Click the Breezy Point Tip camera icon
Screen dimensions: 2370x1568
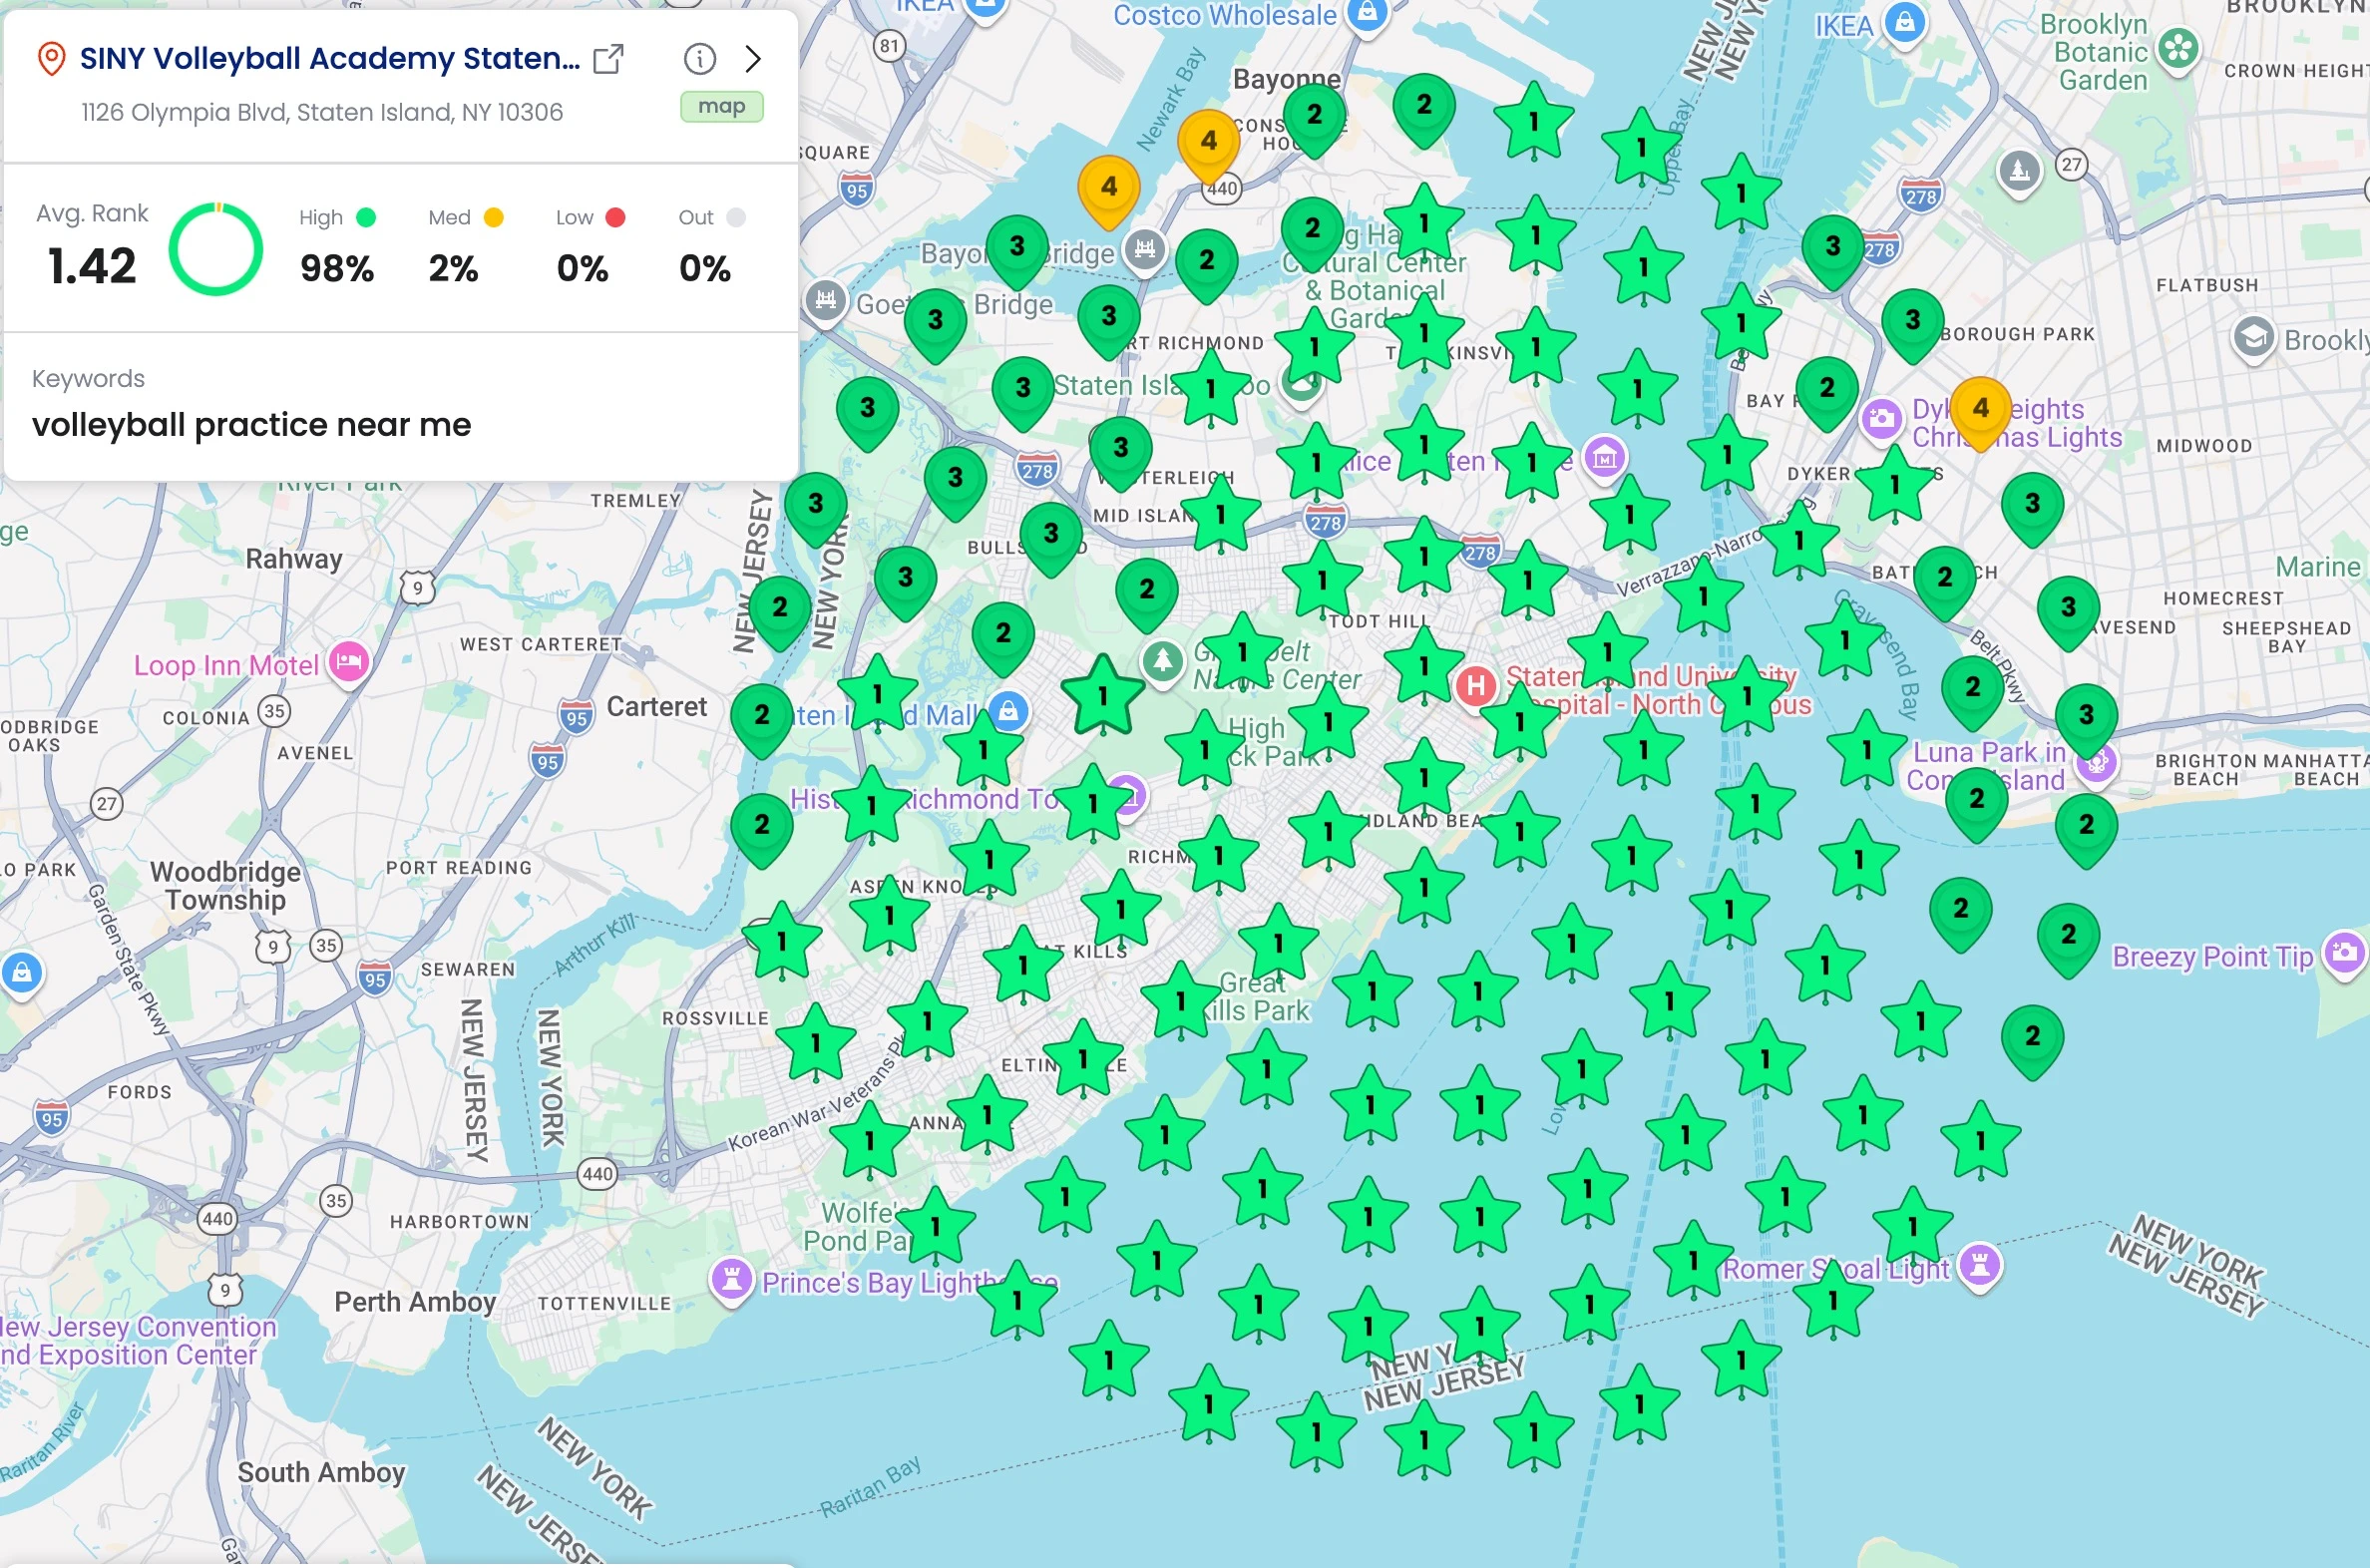click(2344, 952)
